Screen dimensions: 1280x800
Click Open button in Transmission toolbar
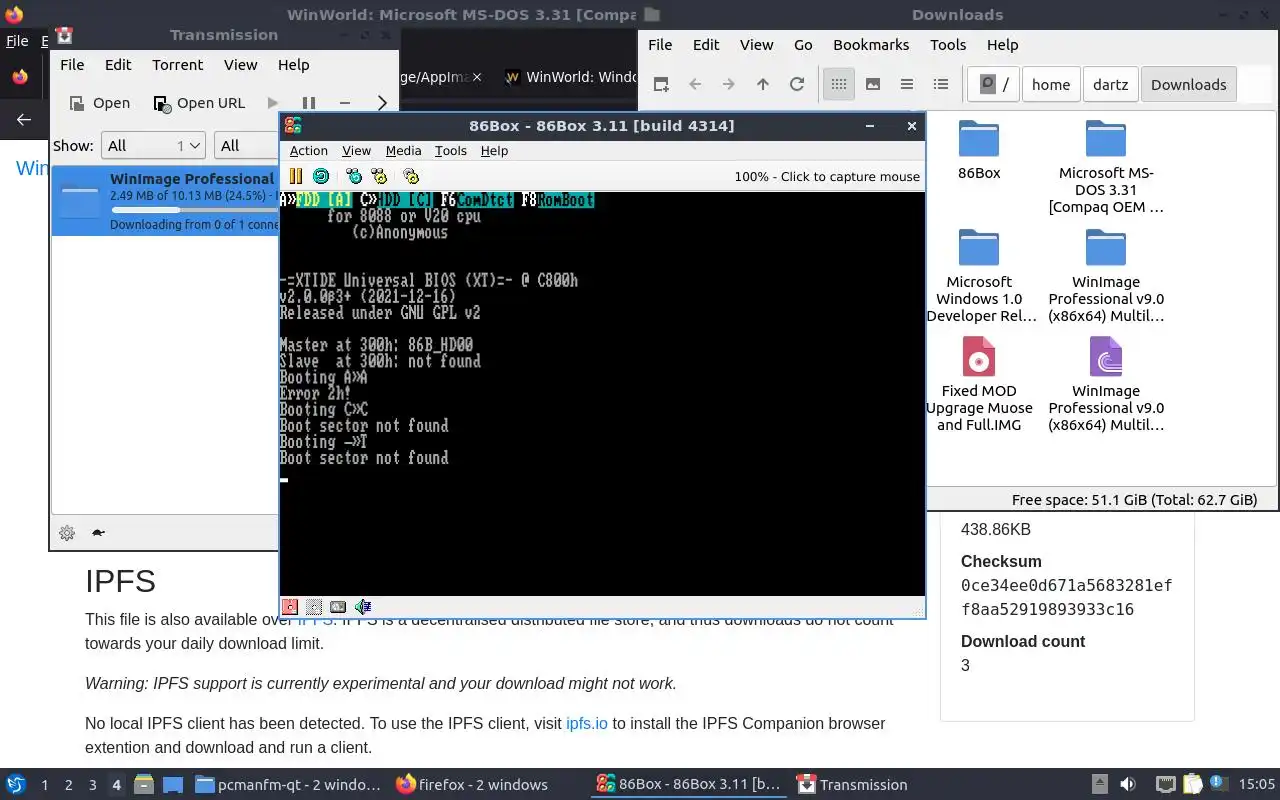(x=99, y=103)
